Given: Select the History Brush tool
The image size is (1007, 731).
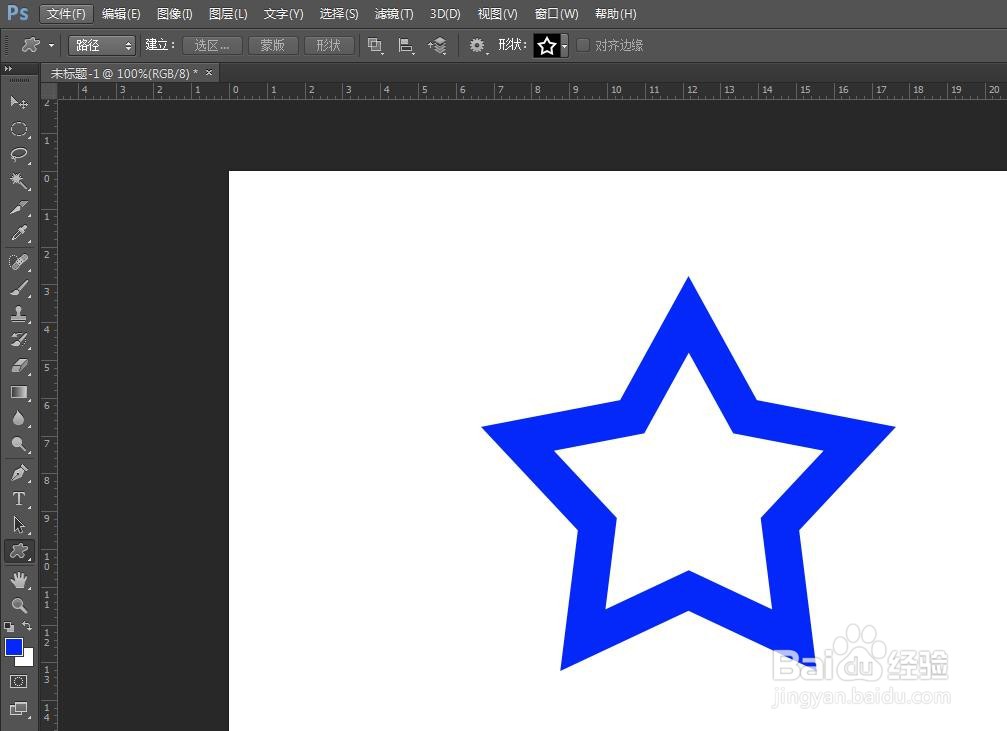Looking at the screenshot, I should 19,340.
